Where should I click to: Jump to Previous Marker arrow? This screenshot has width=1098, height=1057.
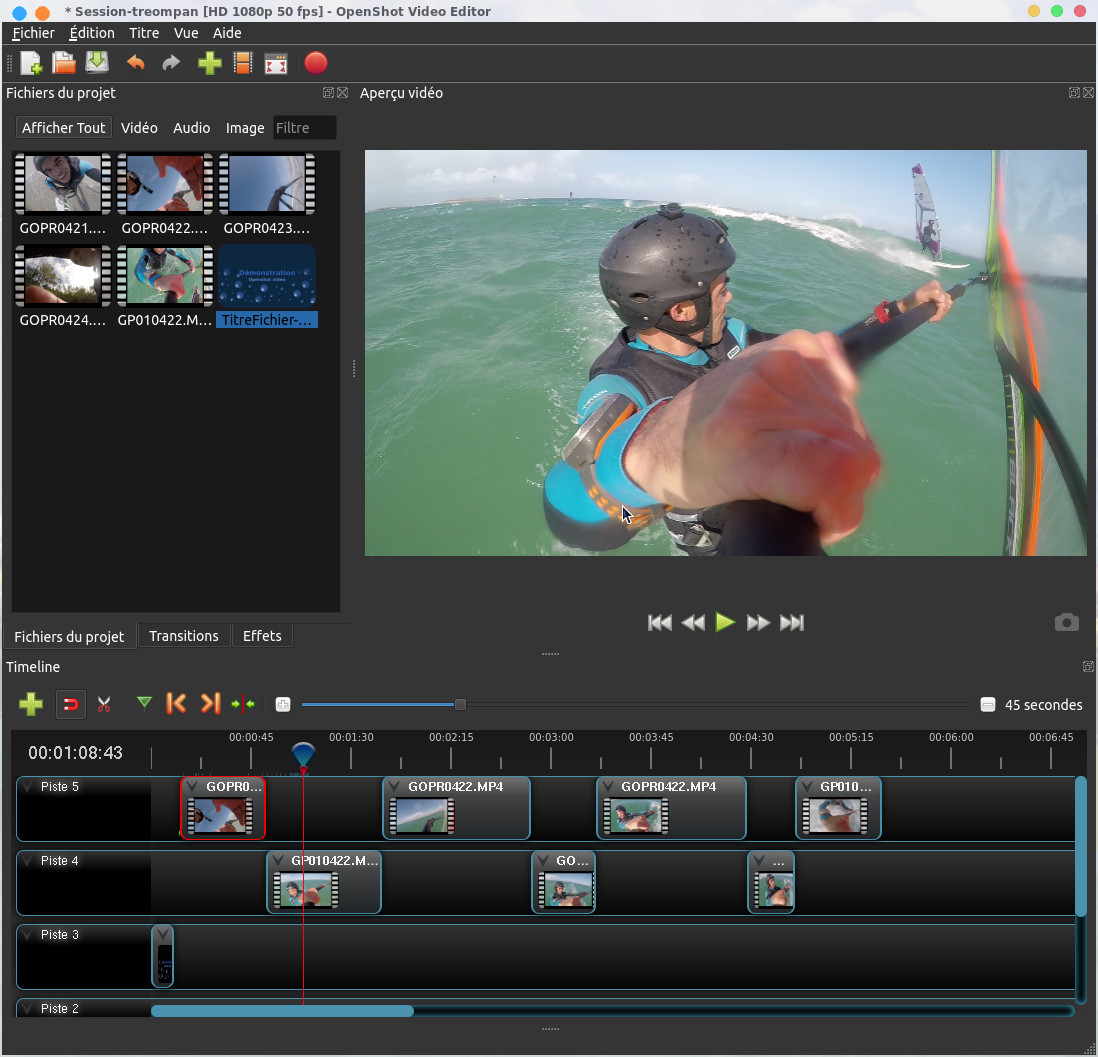pos(176,704)
